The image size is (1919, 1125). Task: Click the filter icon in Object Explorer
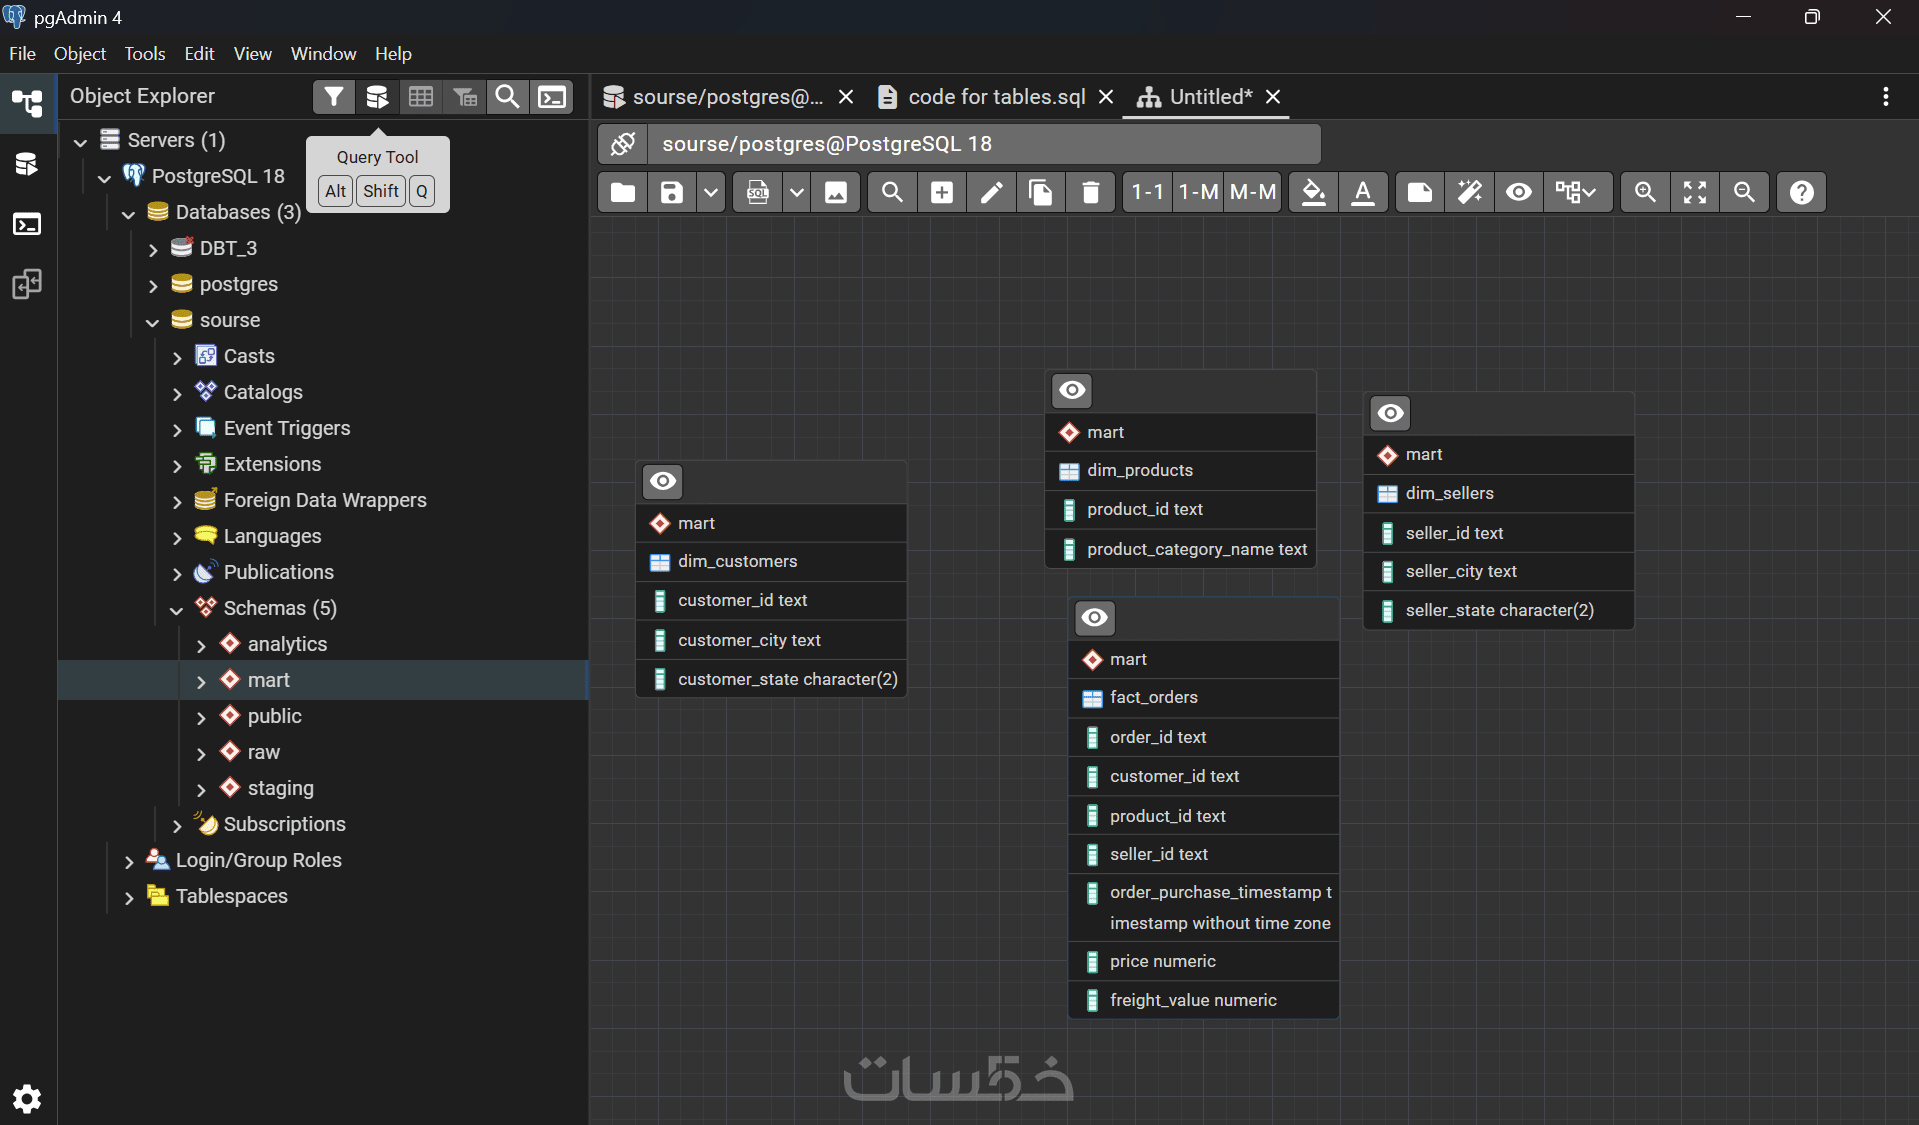[x=334, y=96]
